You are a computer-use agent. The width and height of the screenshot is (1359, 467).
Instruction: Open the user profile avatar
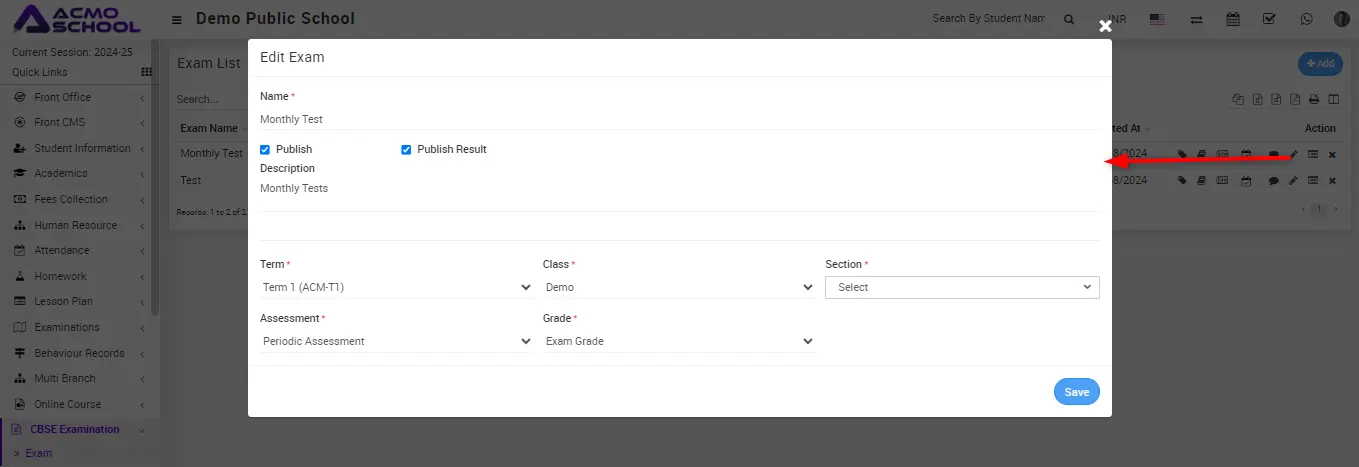pyautogui.click(x=1342, y=19)
